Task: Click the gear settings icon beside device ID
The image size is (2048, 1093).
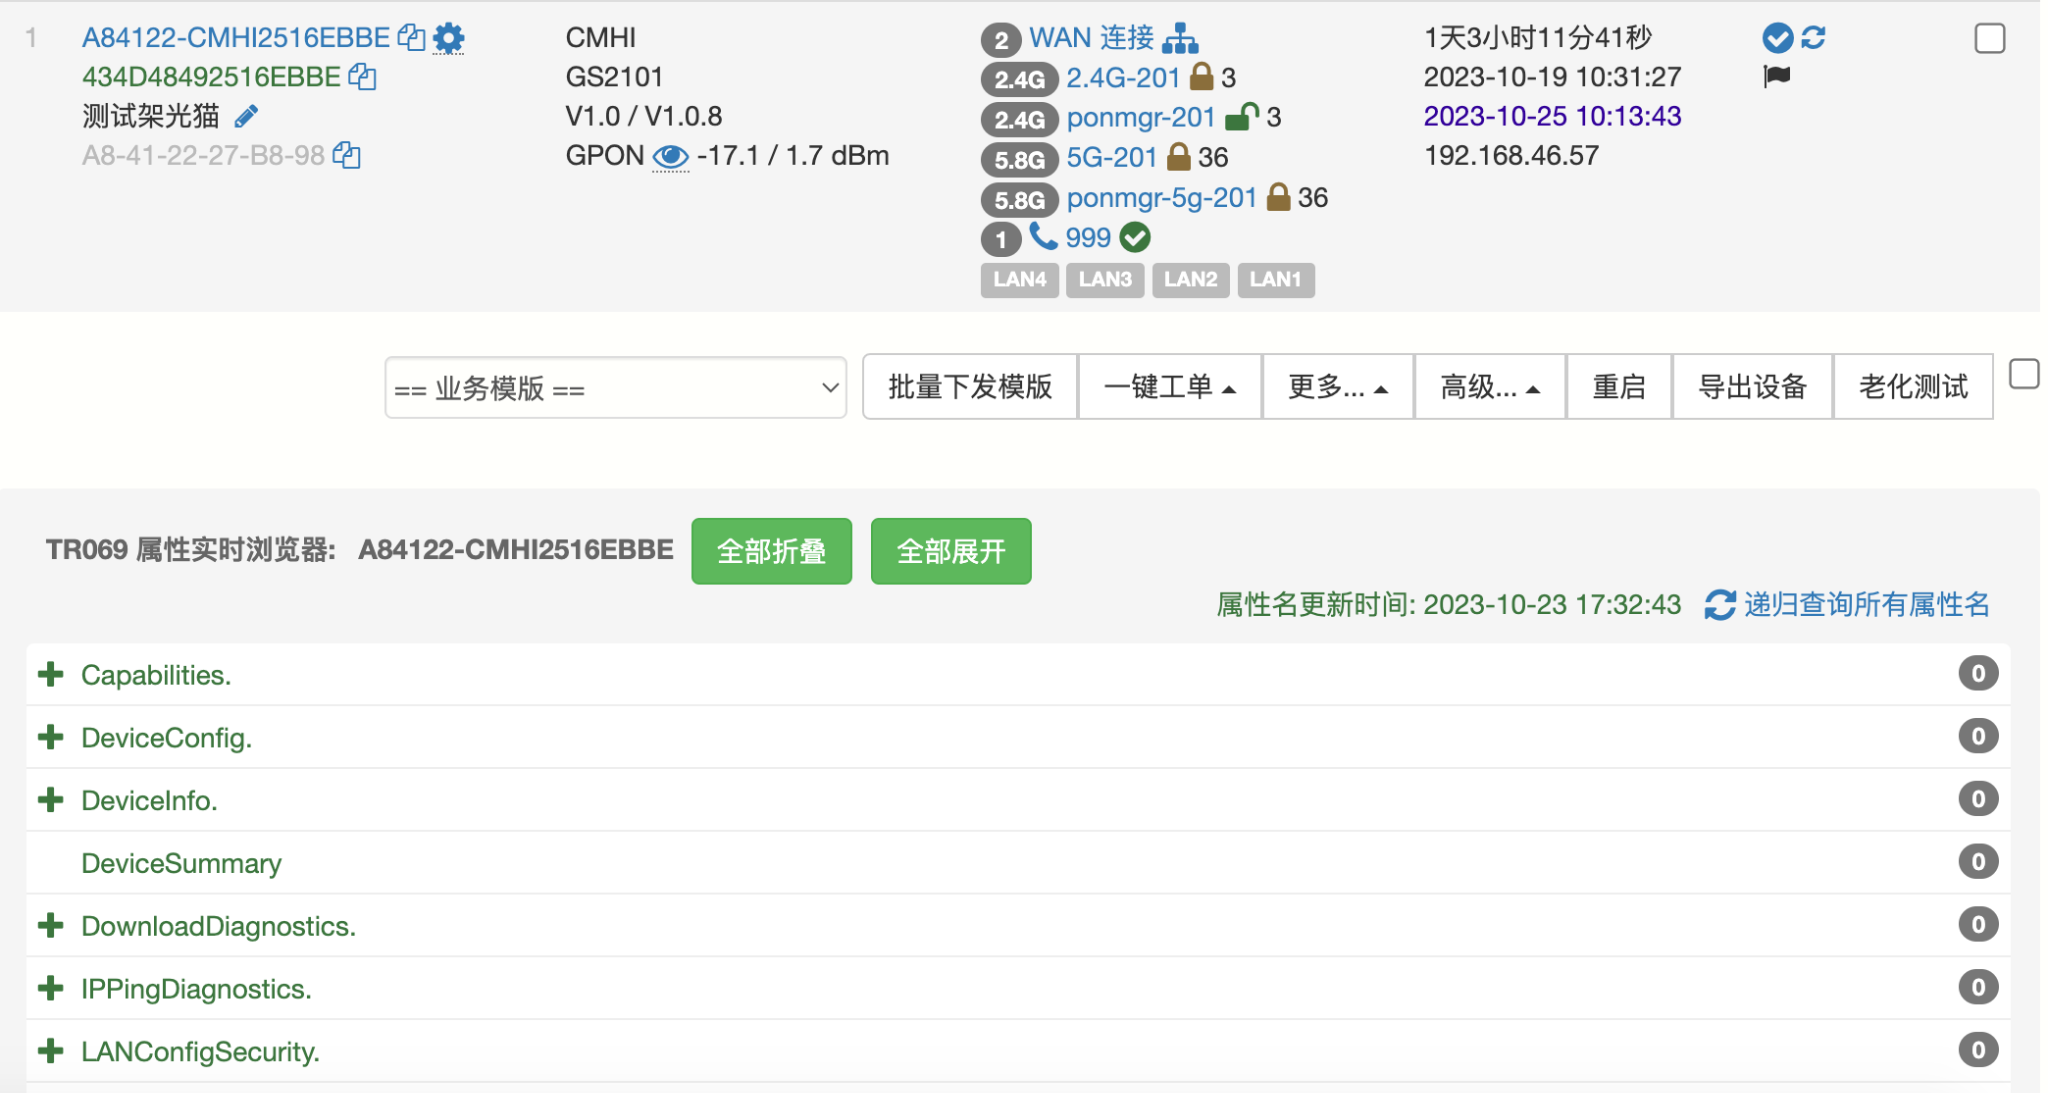Action: 449,38
